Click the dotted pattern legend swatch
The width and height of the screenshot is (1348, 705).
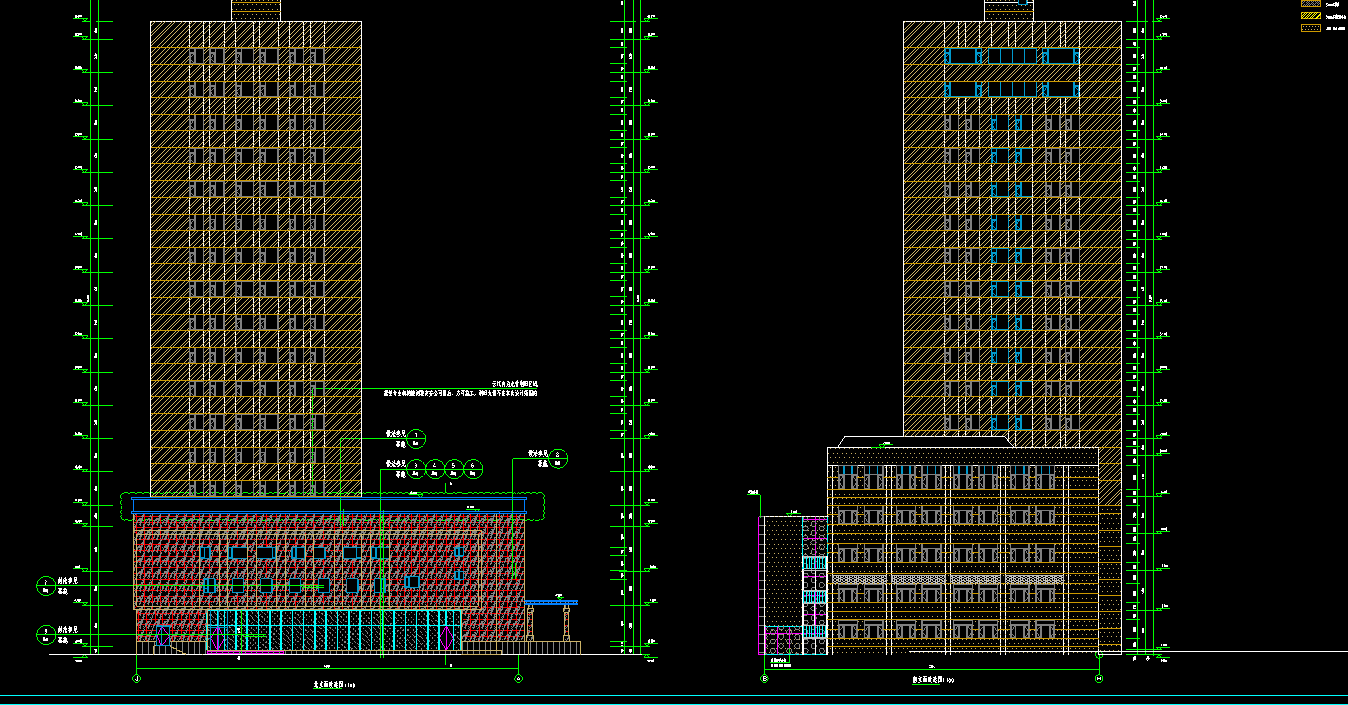[x=1310, y=28]
